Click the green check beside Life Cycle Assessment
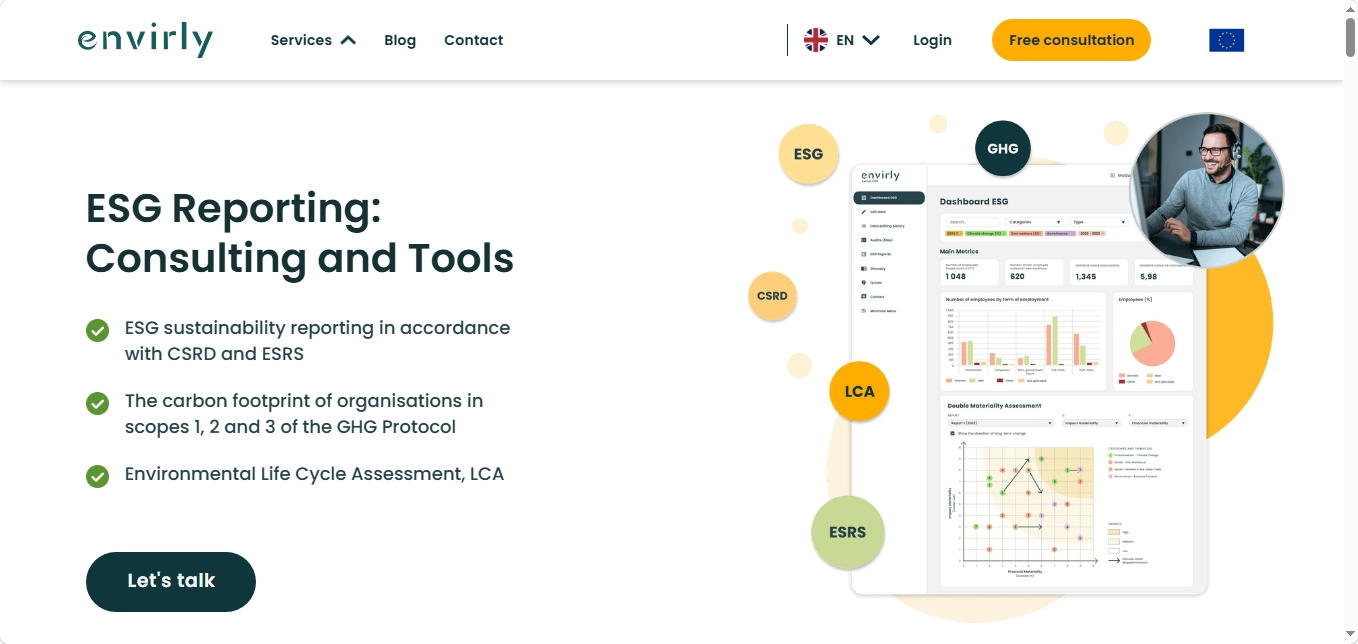Image resolution: width=1358 pixels, height=644 pixels. [97, 476]
